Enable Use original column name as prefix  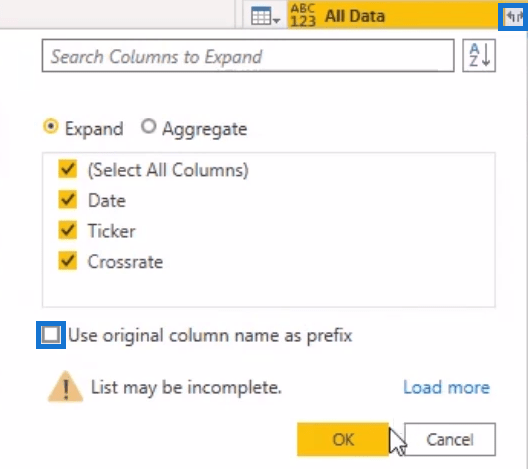51,335
